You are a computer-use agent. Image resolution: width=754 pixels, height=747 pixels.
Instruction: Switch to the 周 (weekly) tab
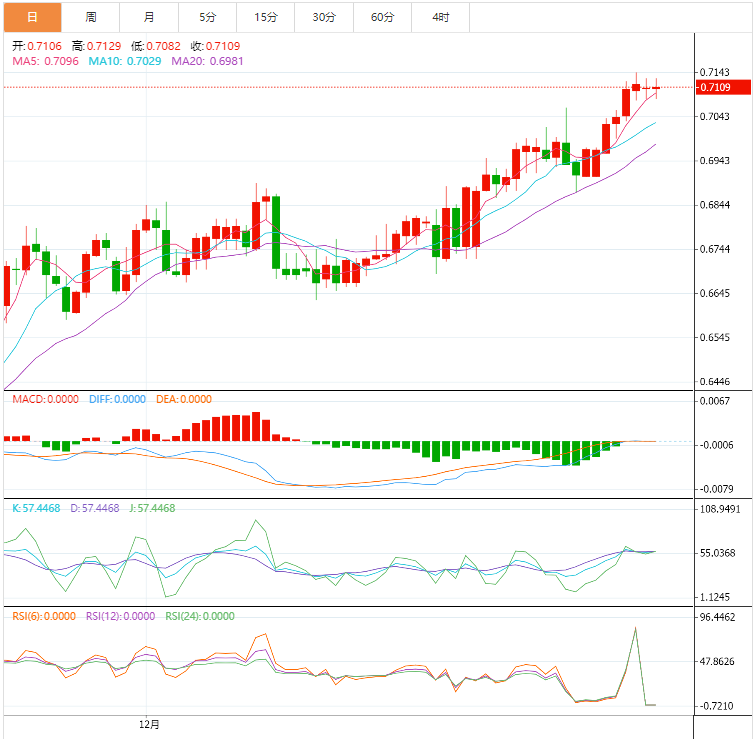(91, 17)
